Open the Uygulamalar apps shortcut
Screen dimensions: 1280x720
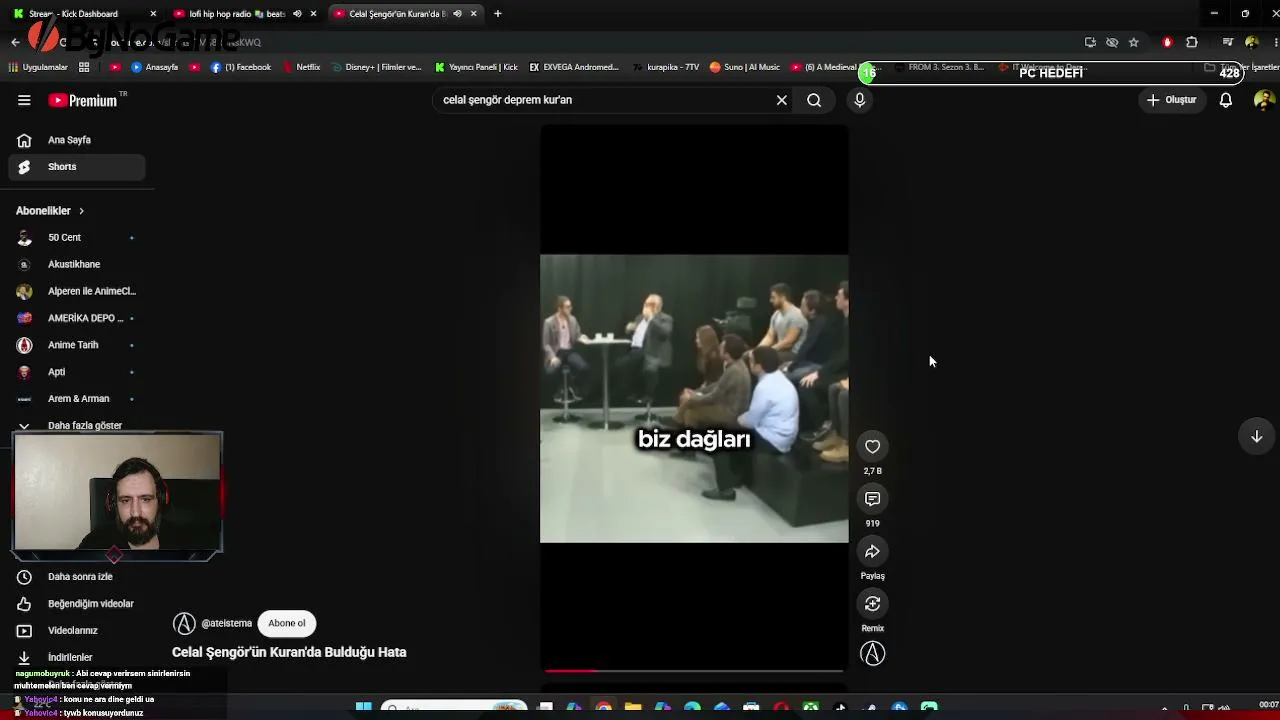point(38,67)
